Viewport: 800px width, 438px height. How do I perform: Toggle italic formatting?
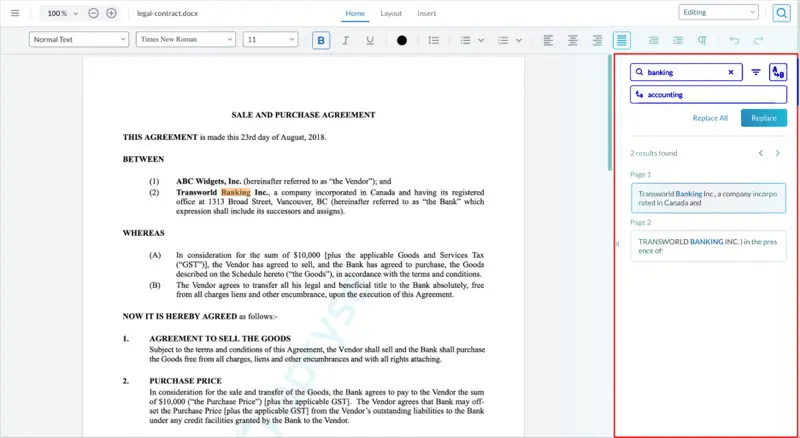[x=345, y=40]
